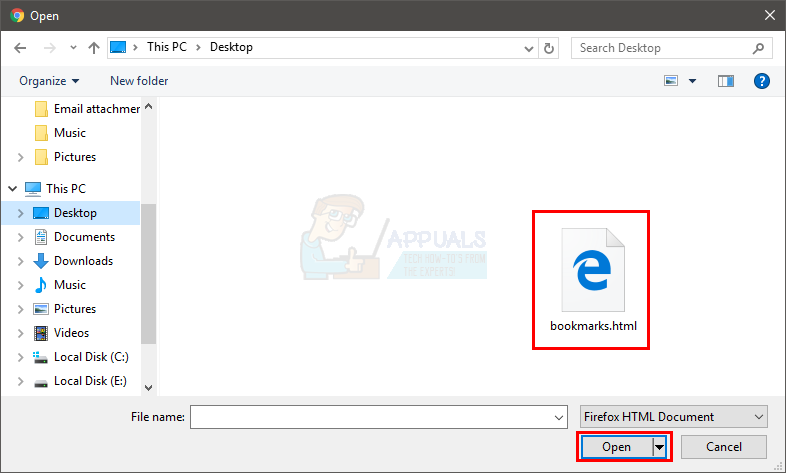Click the search magnifier icon
Viewport: 786px width, 473px height.
coord(758,48)
